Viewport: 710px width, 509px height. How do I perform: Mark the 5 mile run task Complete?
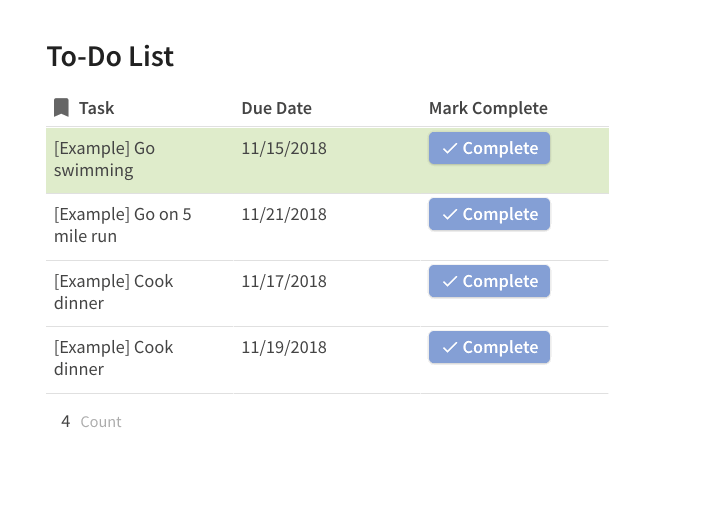tap(489, 215)
